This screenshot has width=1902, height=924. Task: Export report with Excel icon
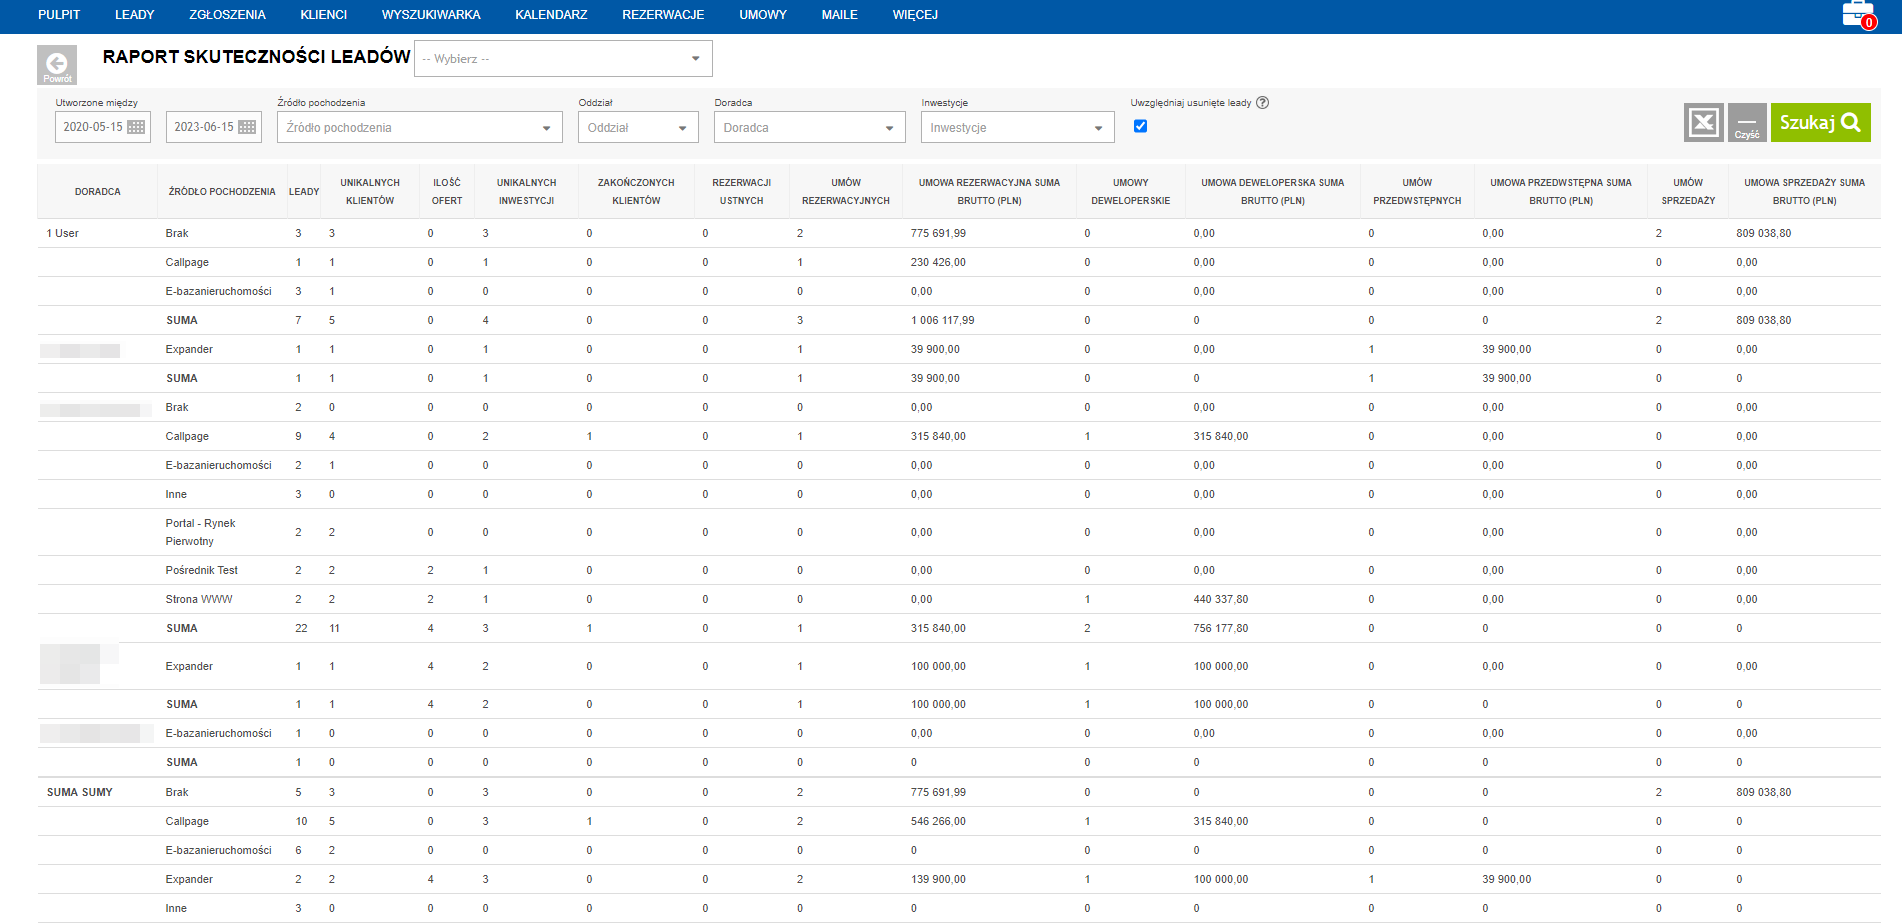coord(1704,123)
